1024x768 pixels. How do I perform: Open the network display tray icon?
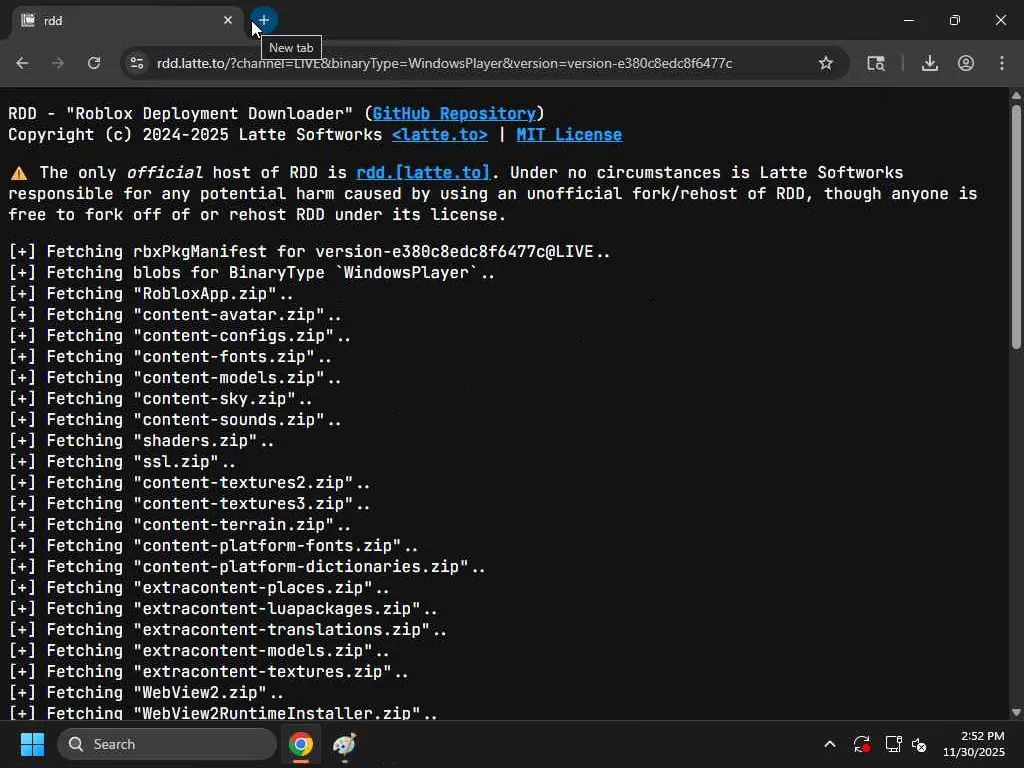coord(893,744)
